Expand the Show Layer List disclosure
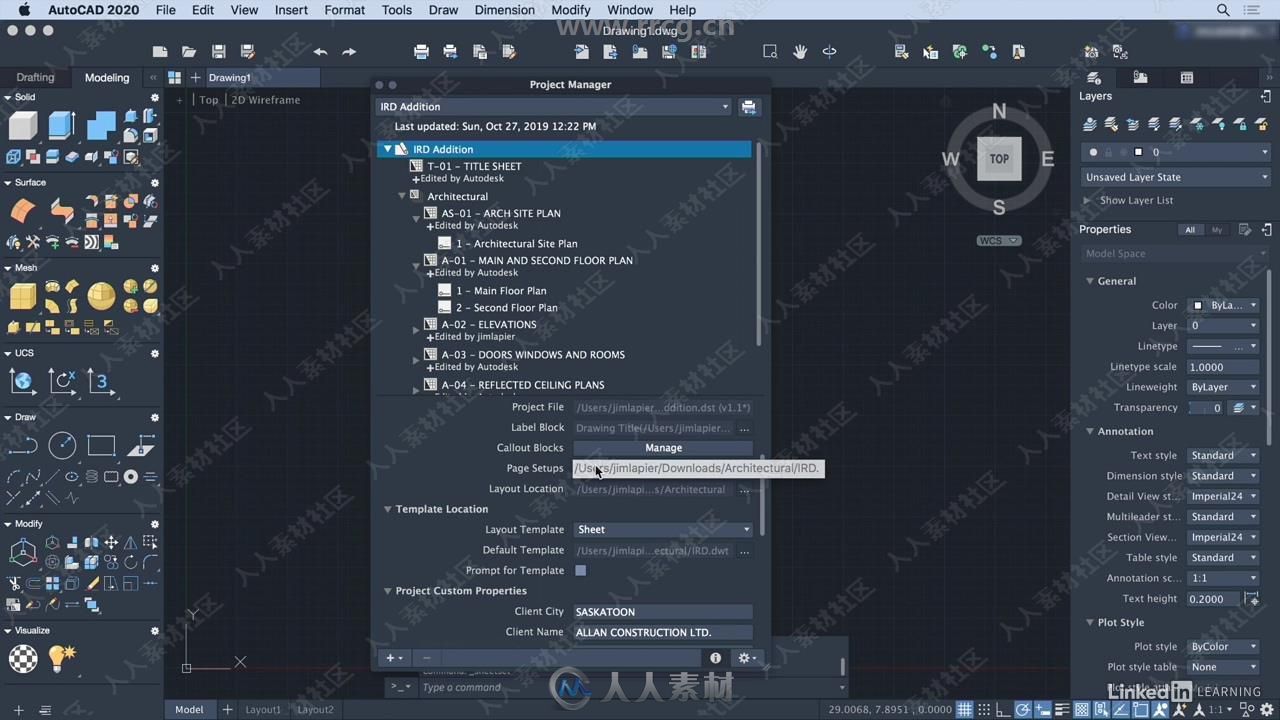1280x720 pixels. pyautogui.click(x=1088, y=200)
